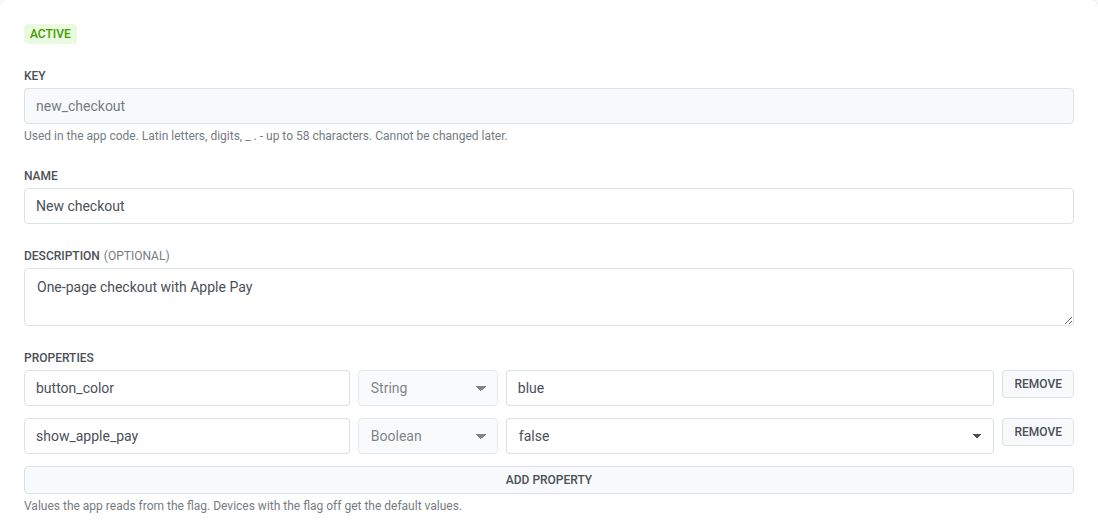Click the 'Cannot be changed later' hint text
The height and width of the screenshot is (529, 1098).
point(441,136)
